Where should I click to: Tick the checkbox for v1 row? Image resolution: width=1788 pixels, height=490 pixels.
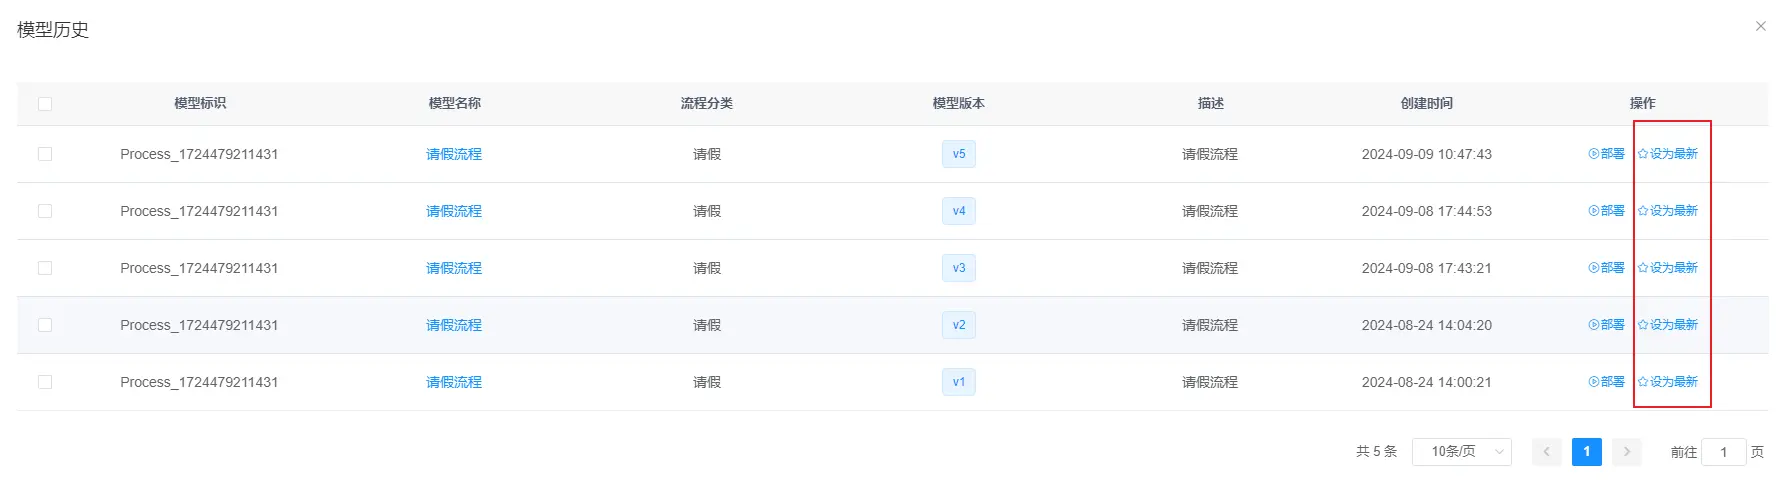click(x=45, y=382)
